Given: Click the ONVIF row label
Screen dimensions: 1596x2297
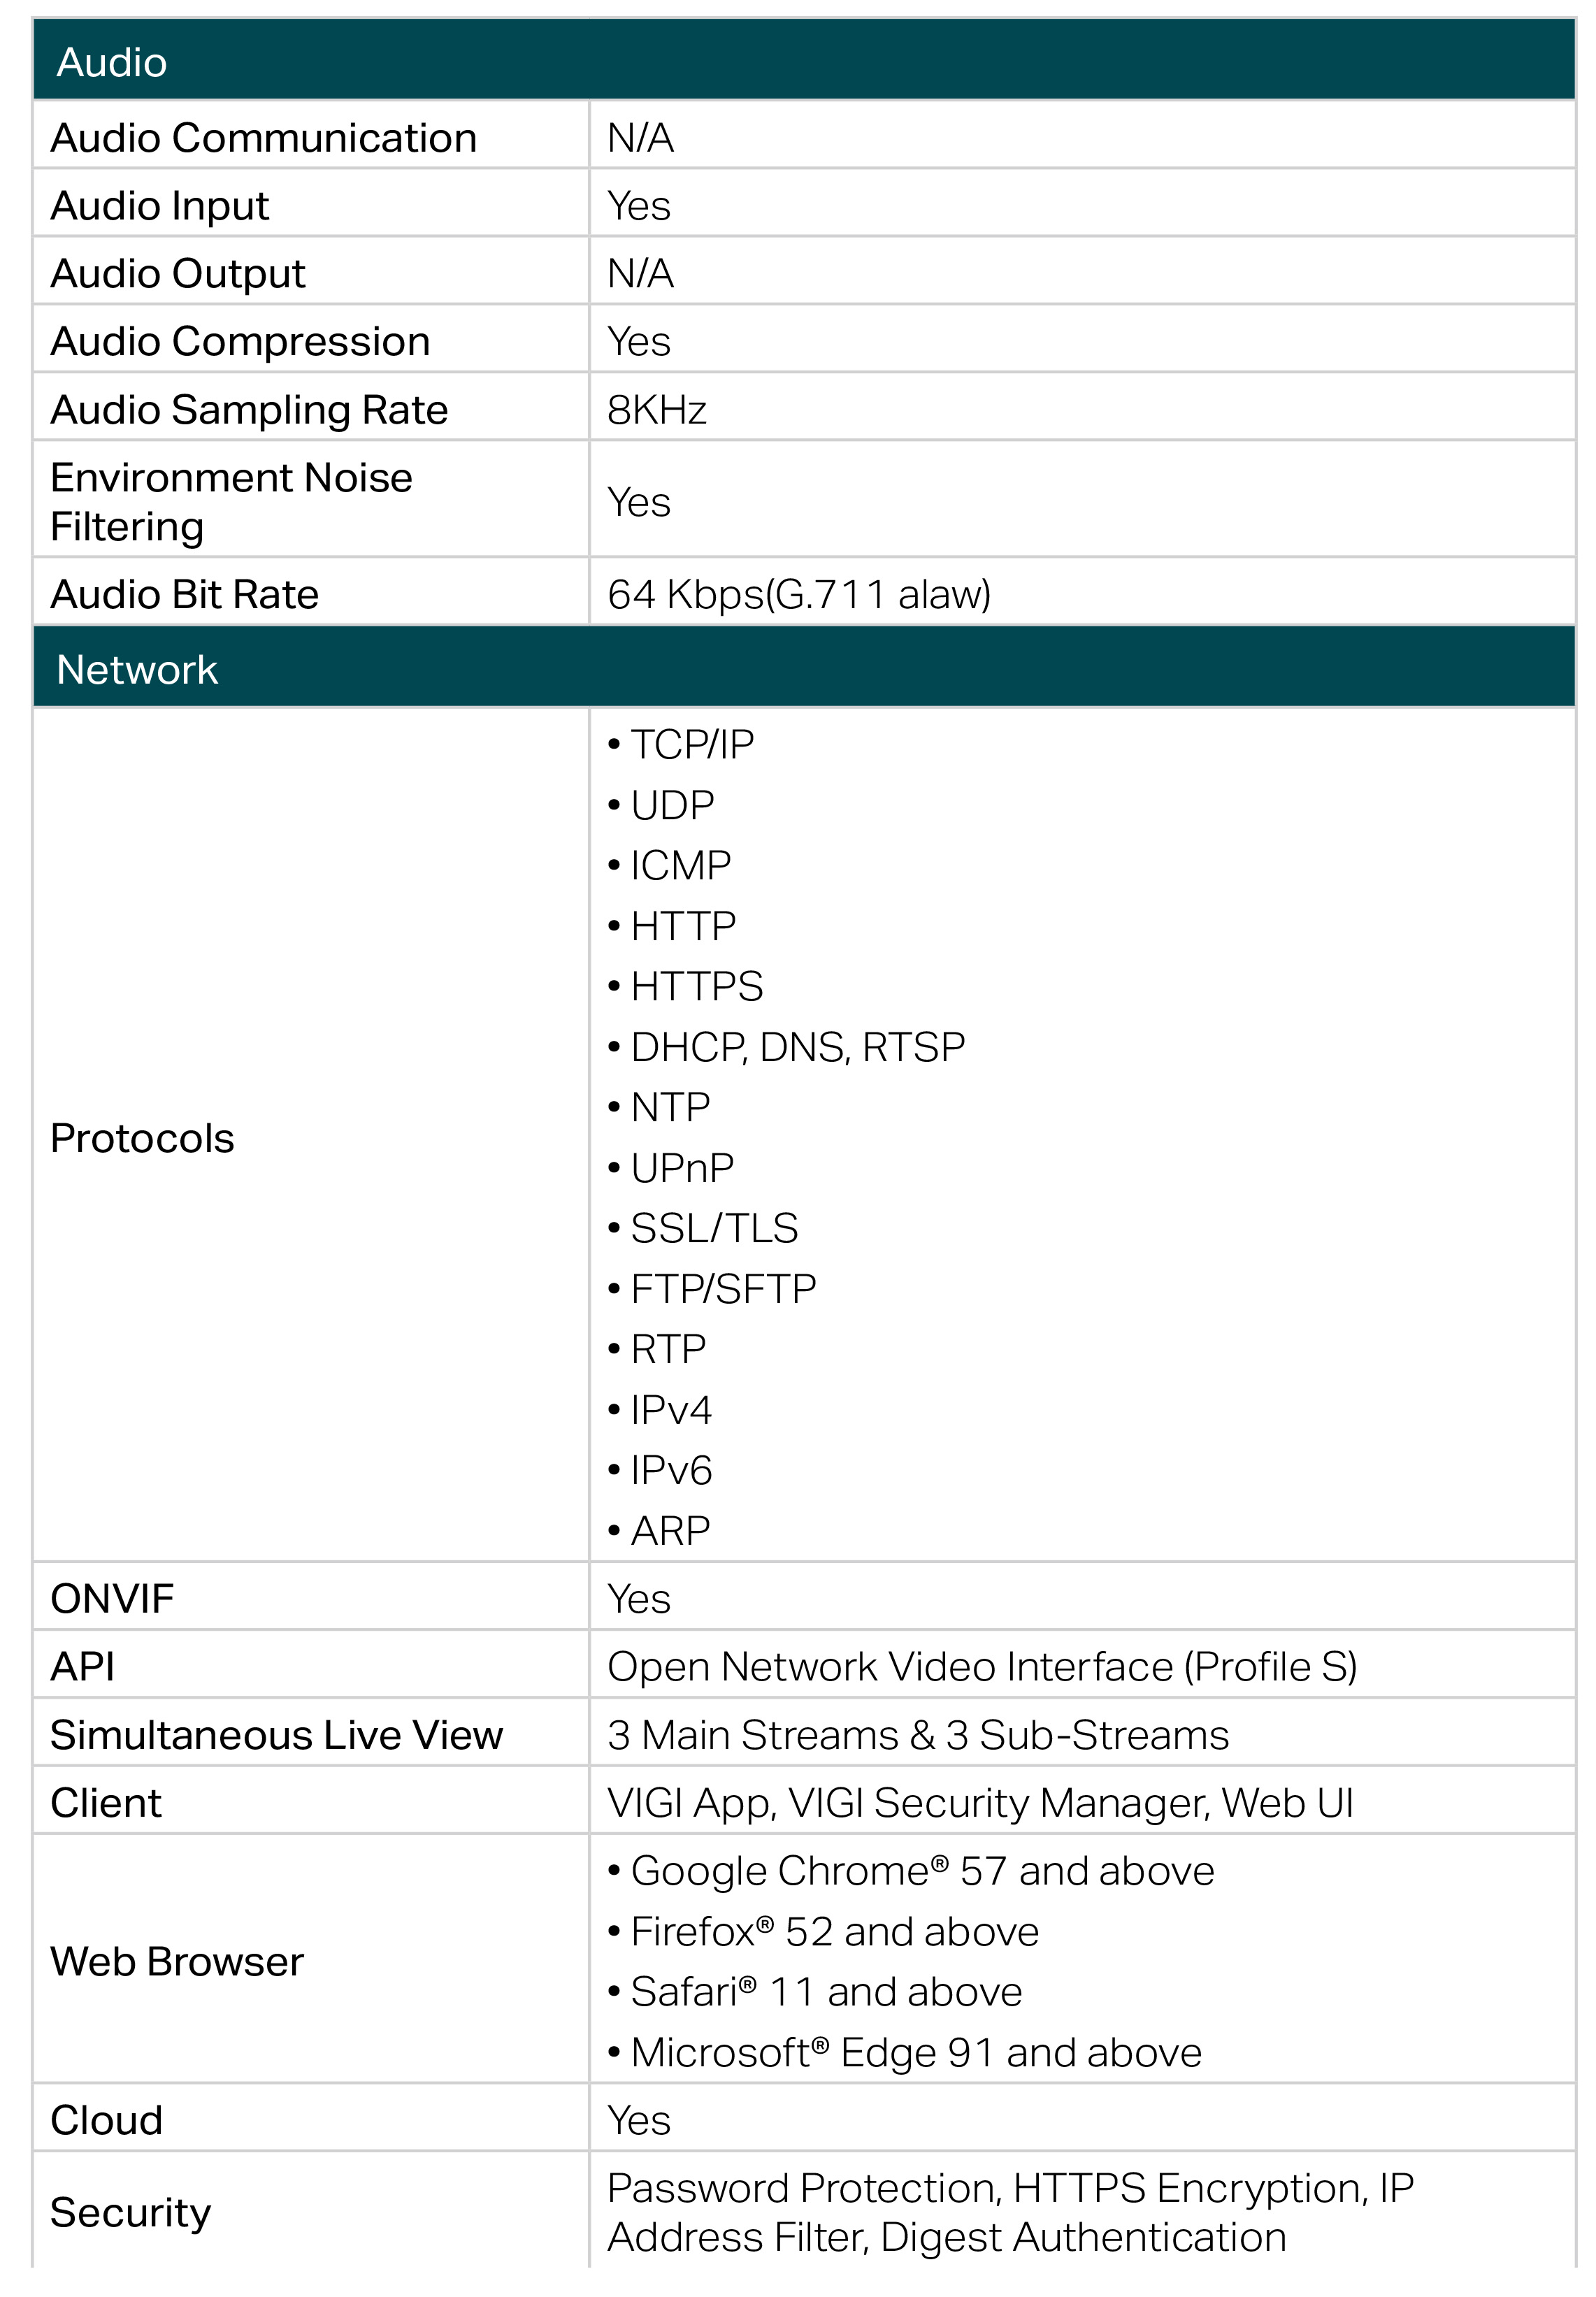Looking at the screenshot, I should pos(112,1599).
